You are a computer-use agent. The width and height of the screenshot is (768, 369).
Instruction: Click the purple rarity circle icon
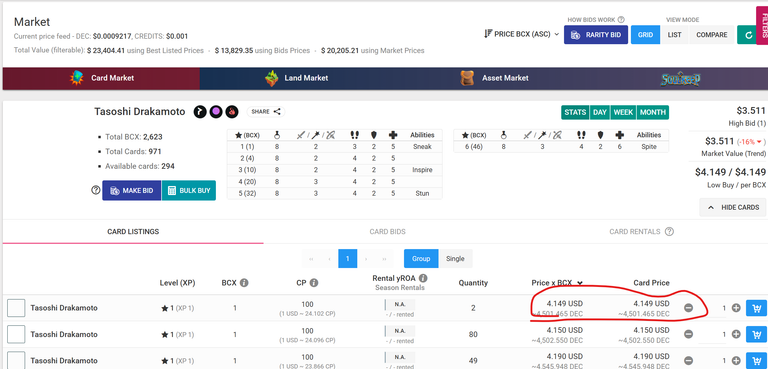point(216,112)
